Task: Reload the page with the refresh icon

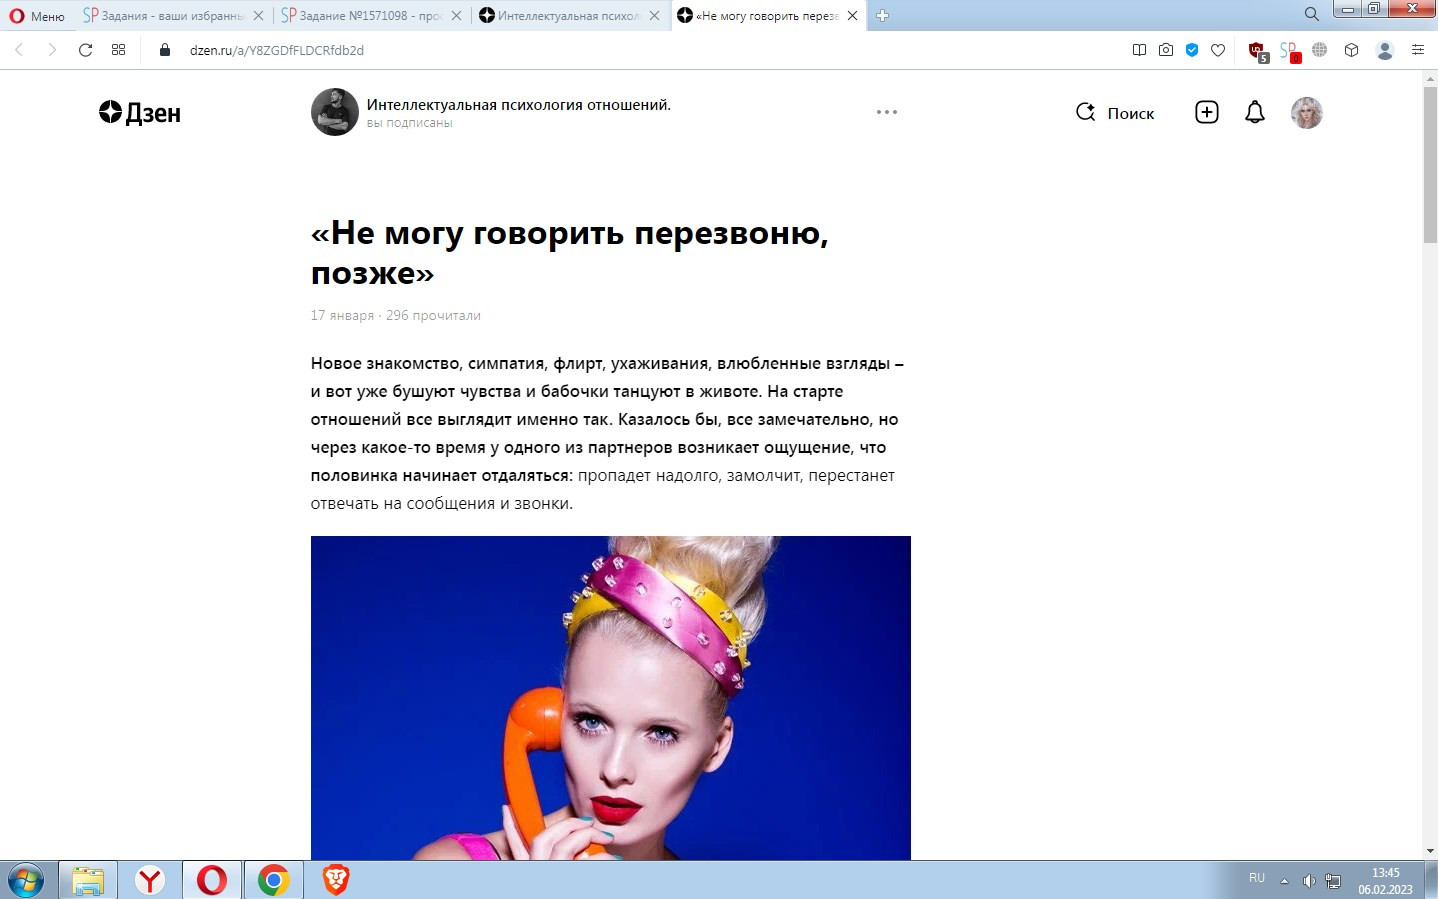Action: (x=86, y=50)
